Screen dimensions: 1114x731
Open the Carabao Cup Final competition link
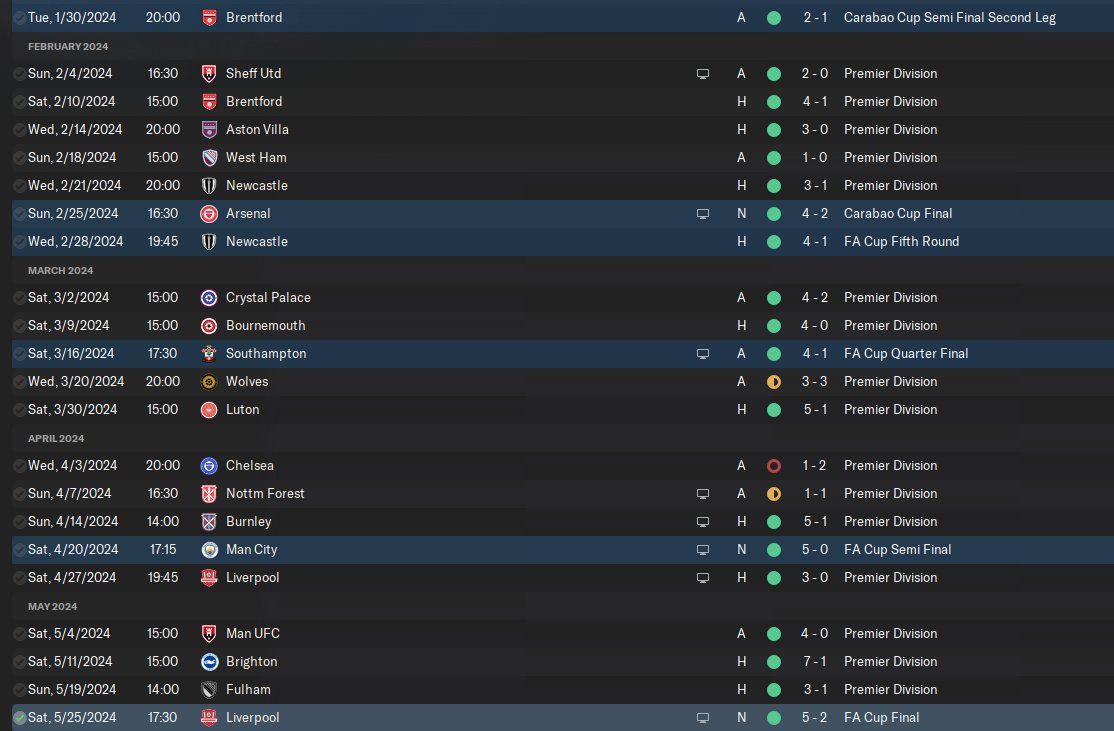pos(898,214)
